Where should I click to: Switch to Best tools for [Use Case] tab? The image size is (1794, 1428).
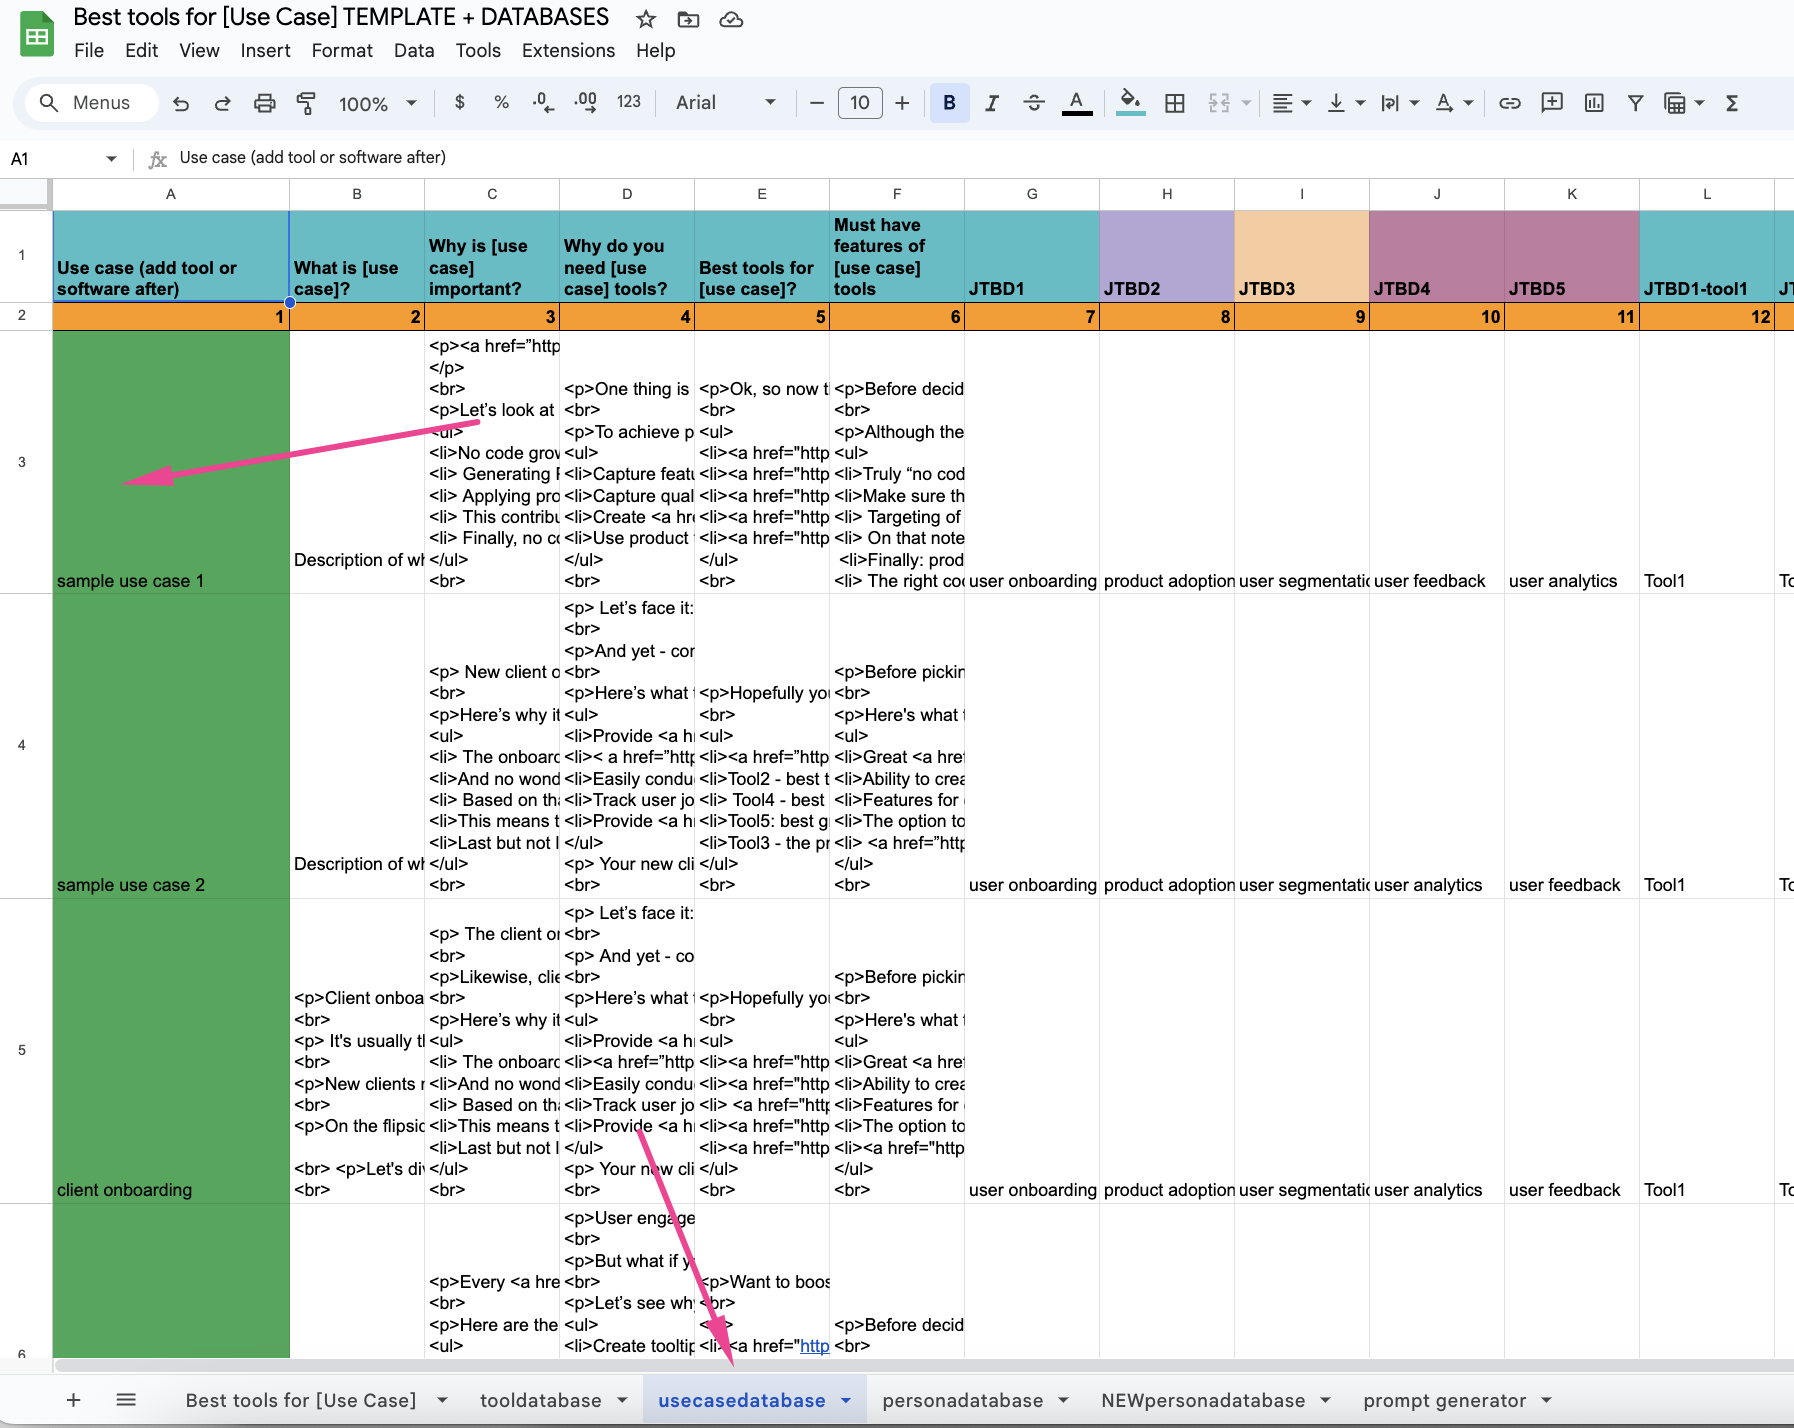(x=301, y=1400)
